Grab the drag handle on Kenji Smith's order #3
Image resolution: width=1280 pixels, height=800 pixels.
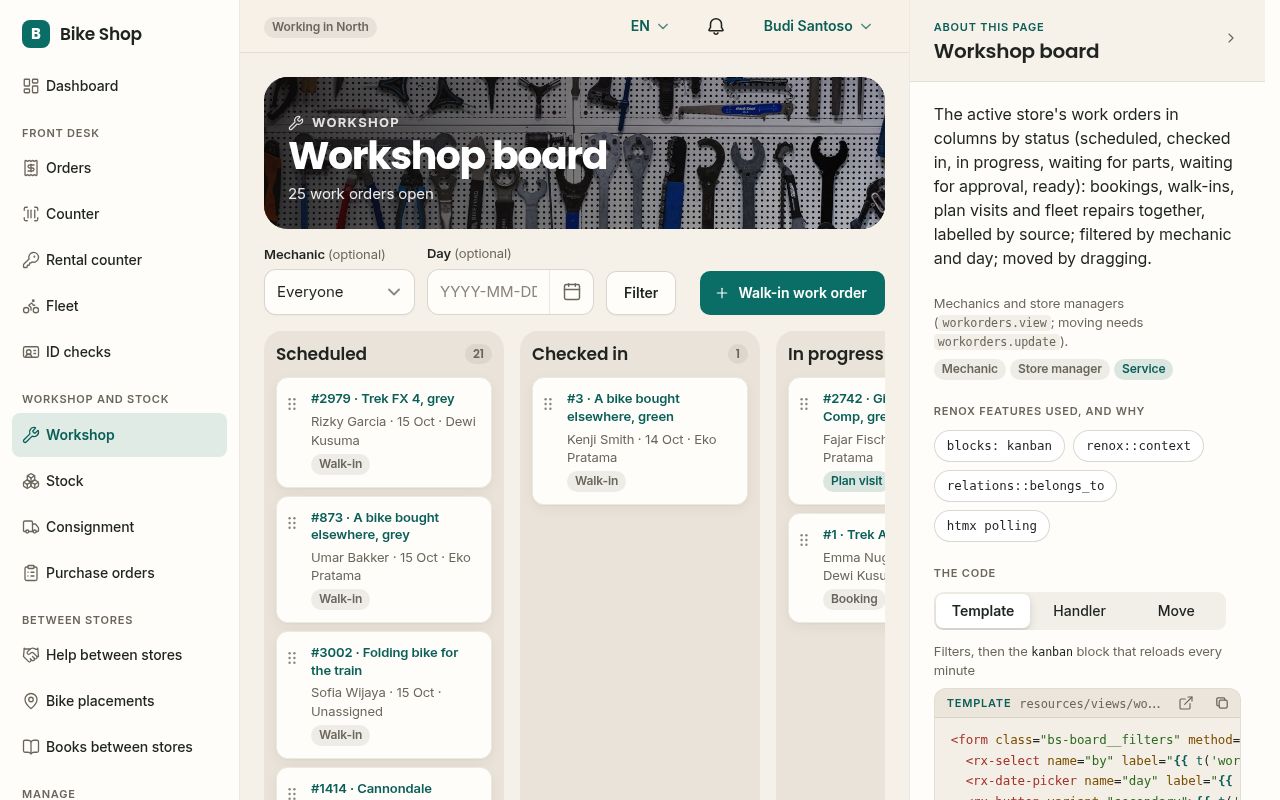[x=548, y=404]
